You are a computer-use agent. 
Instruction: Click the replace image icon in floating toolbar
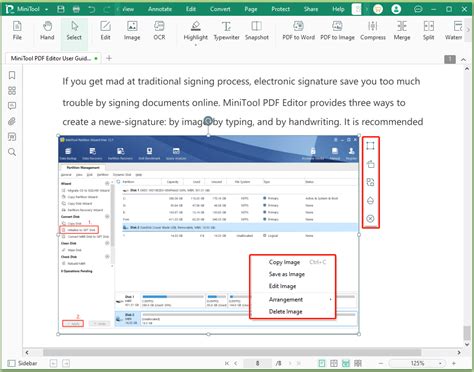(370, 182)
